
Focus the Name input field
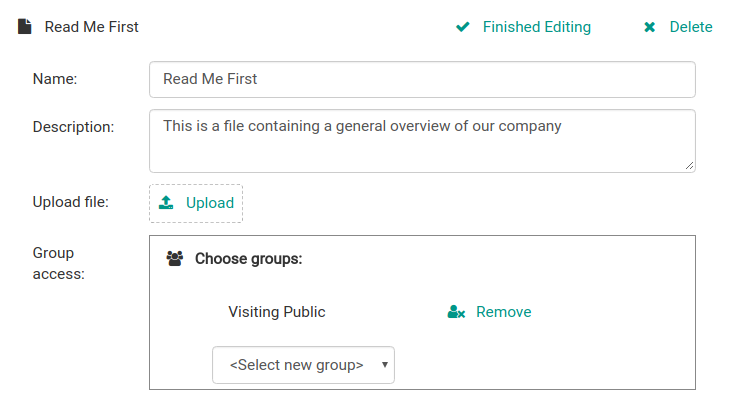click(421, 79)
